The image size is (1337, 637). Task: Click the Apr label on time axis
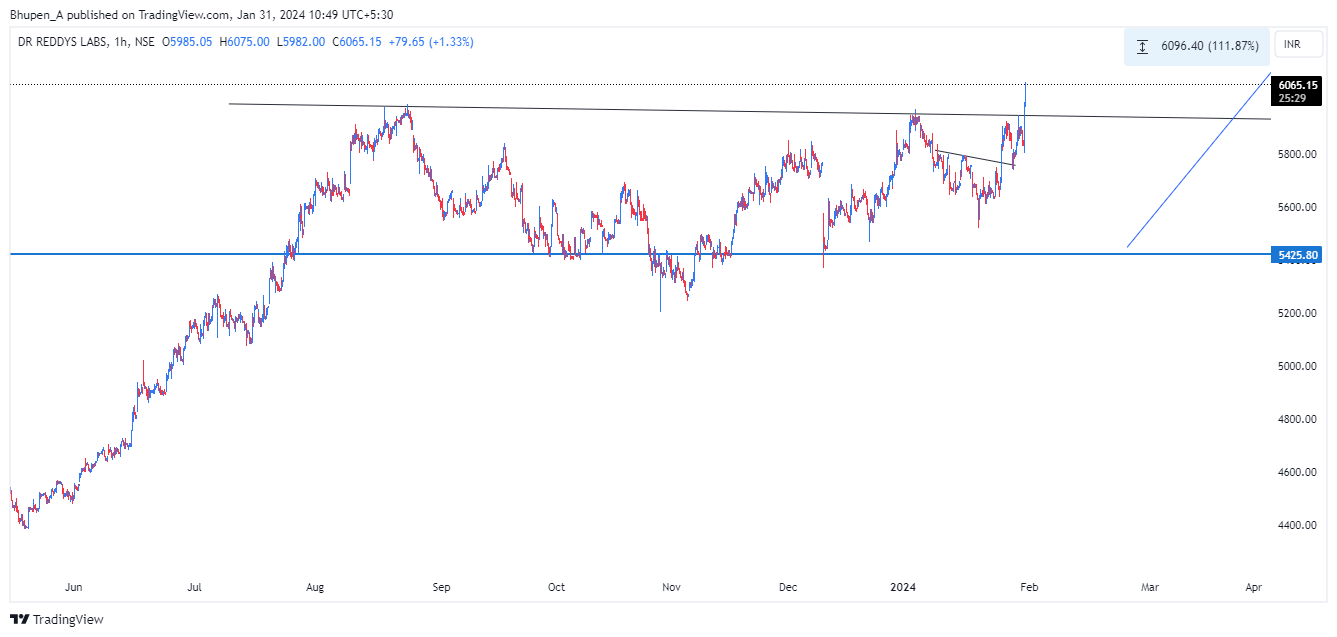(1254, 588)
